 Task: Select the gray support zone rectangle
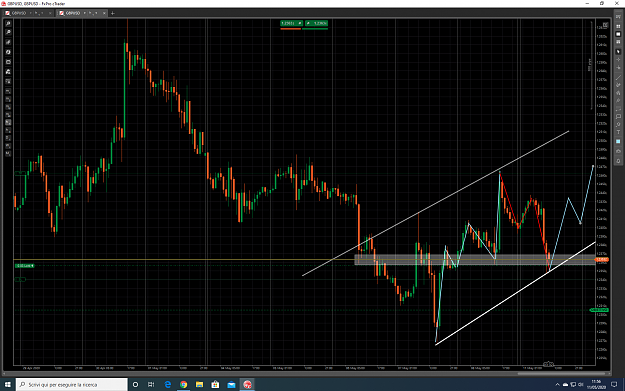point(475,259)
